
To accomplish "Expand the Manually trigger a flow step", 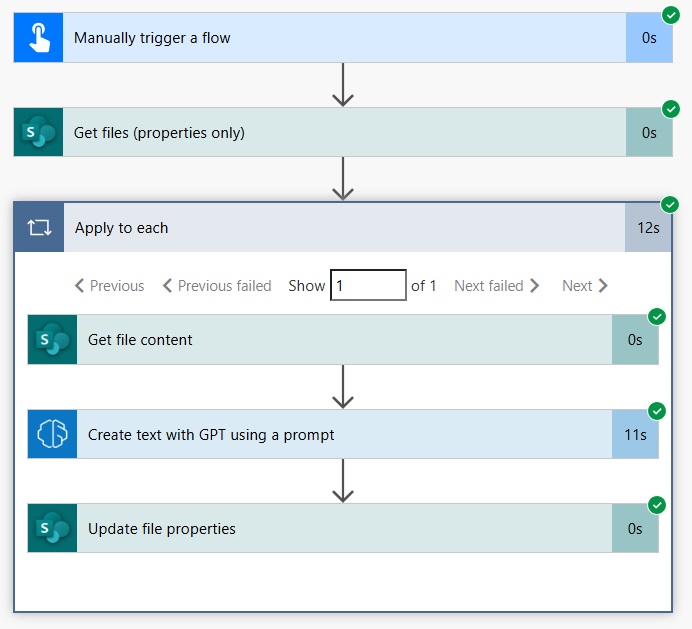I will coord(343,38).
